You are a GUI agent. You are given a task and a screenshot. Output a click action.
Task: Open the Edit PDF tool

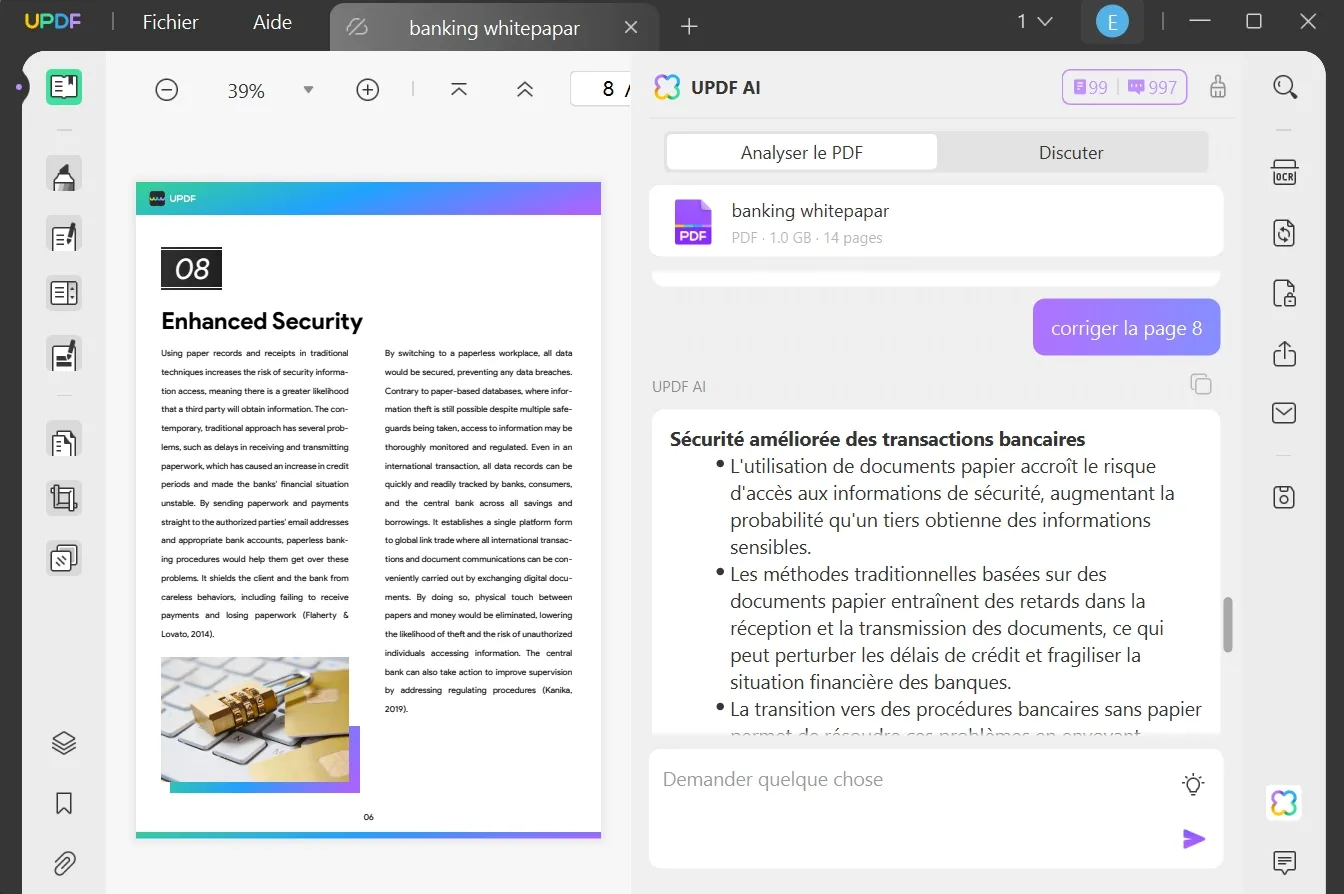64,235
